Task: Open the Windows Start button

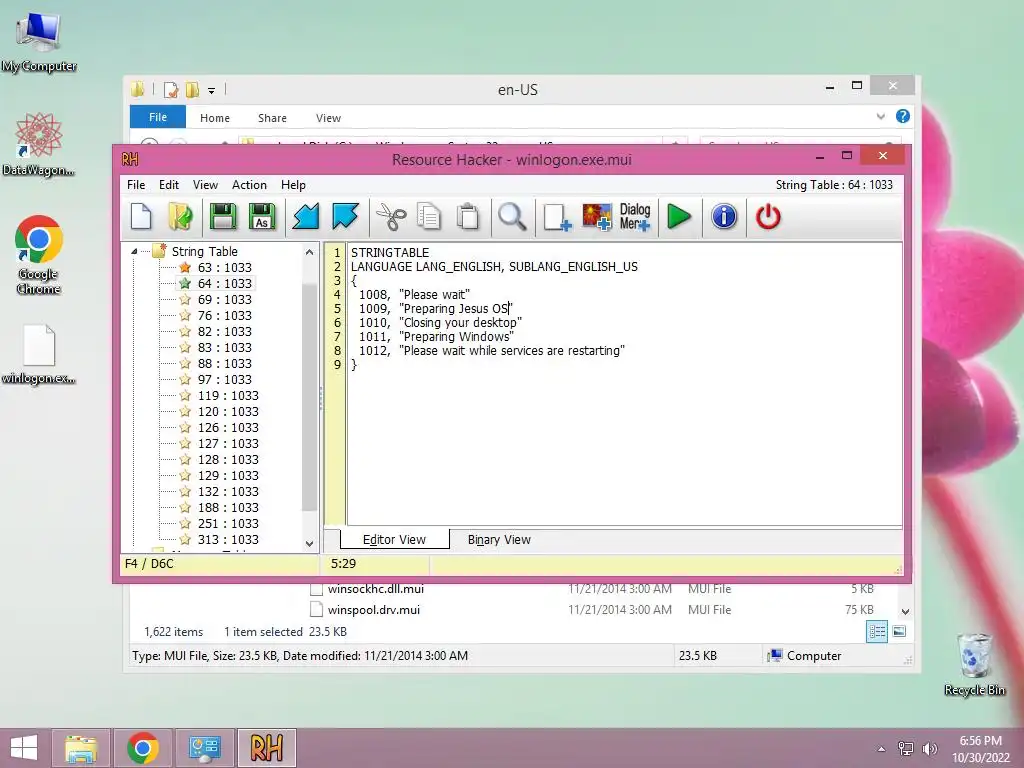Action: point(24,748)
